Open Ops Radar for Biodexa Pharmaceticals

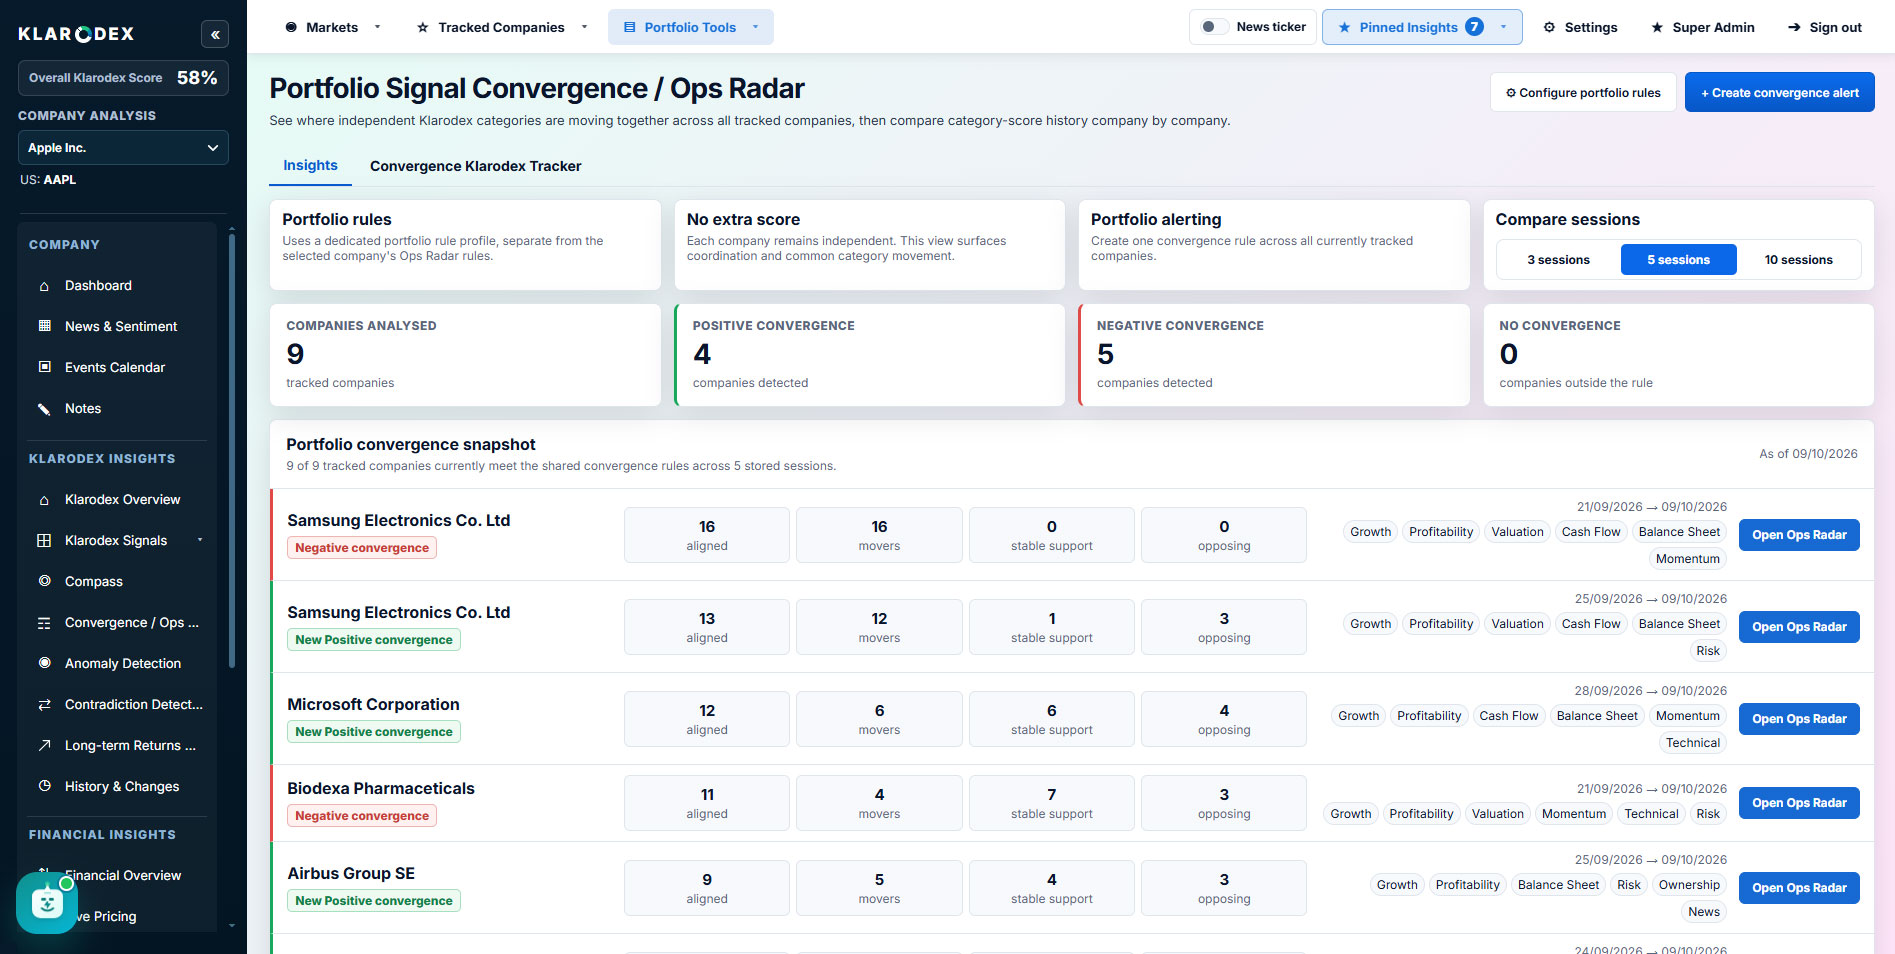pyautogui.click(x=1799, y=803)
